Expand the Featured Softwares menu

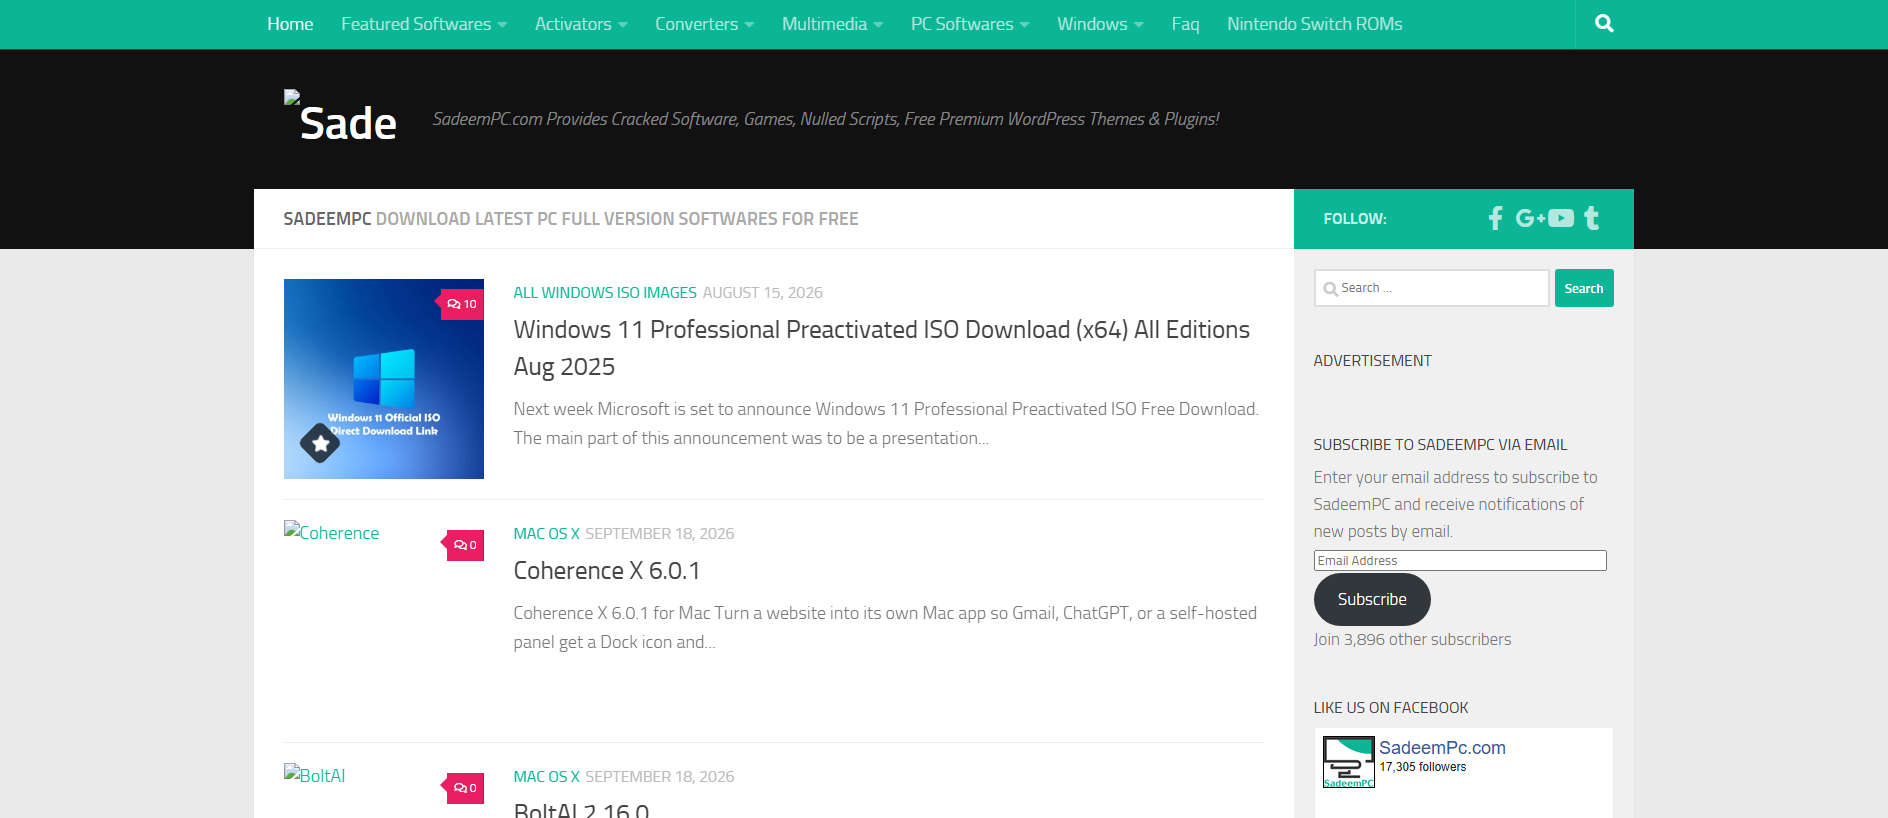(424, 24)
